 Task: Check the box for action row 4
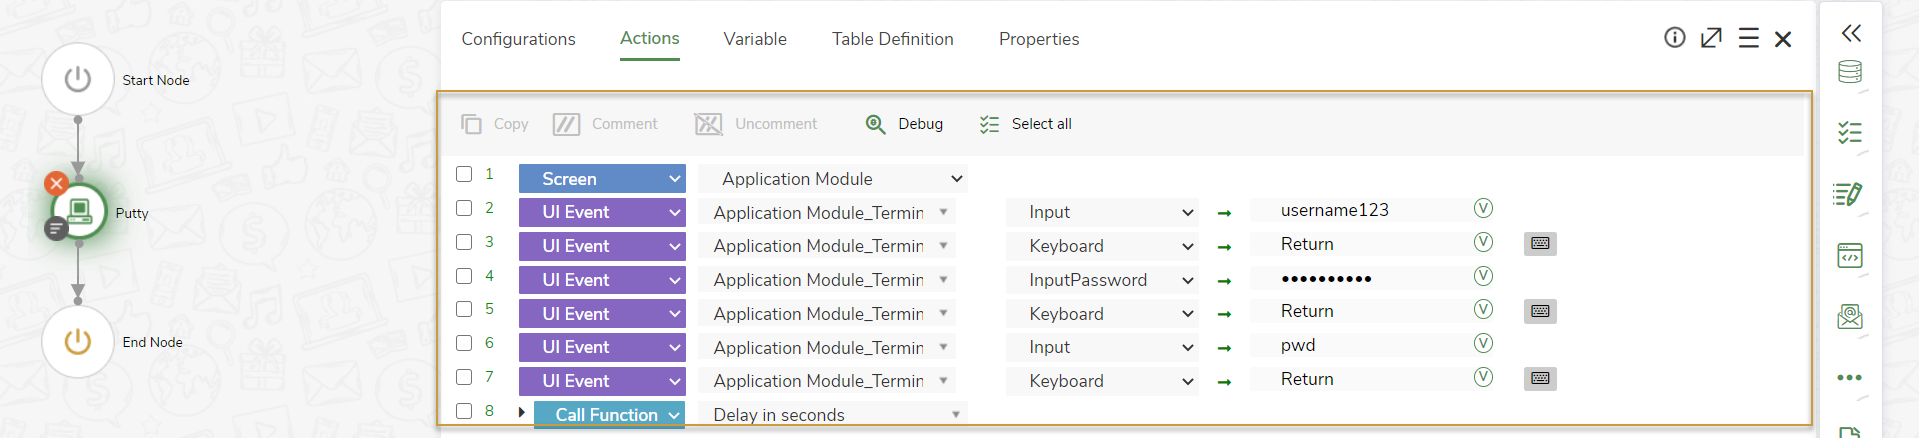pos(464,276)
